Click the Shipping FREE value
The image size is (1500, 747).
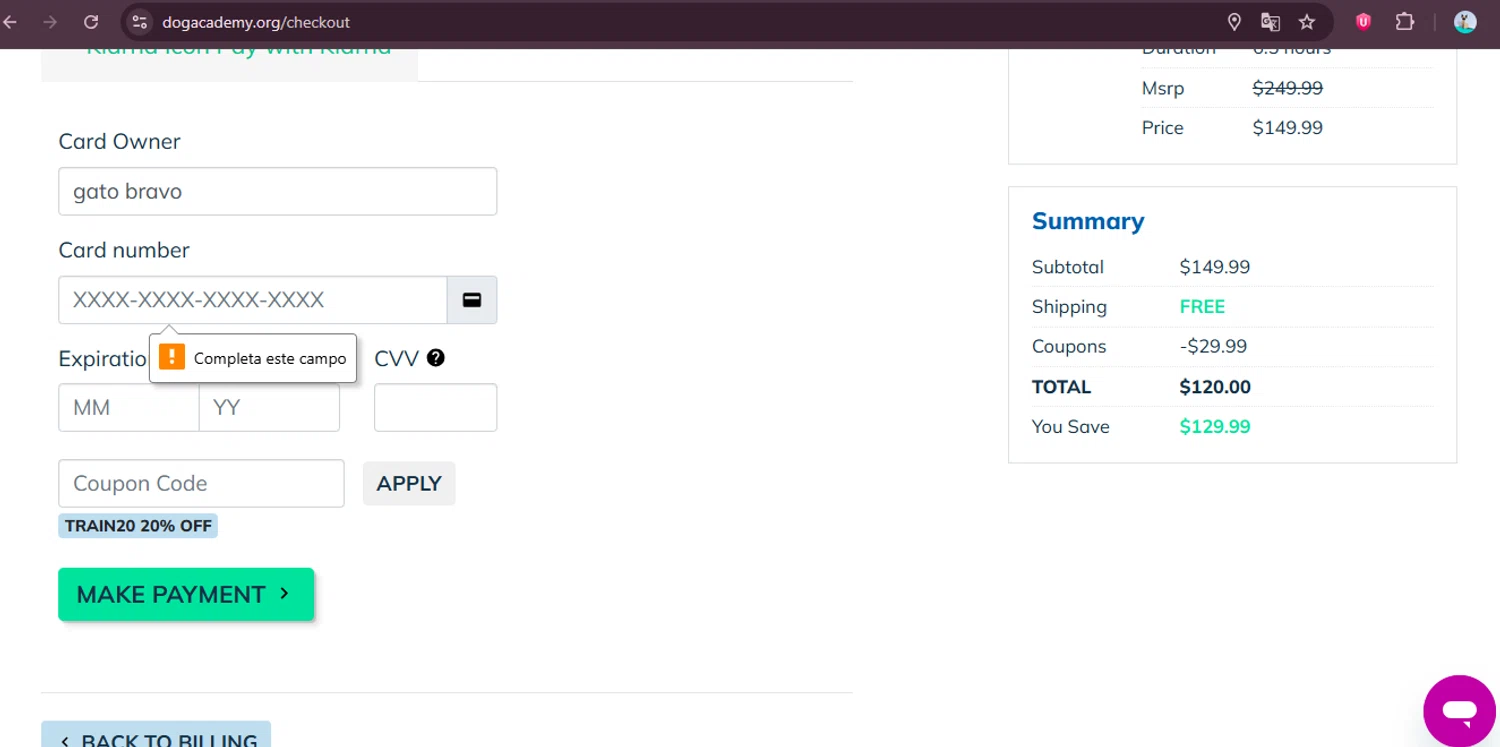[1203, 307]
